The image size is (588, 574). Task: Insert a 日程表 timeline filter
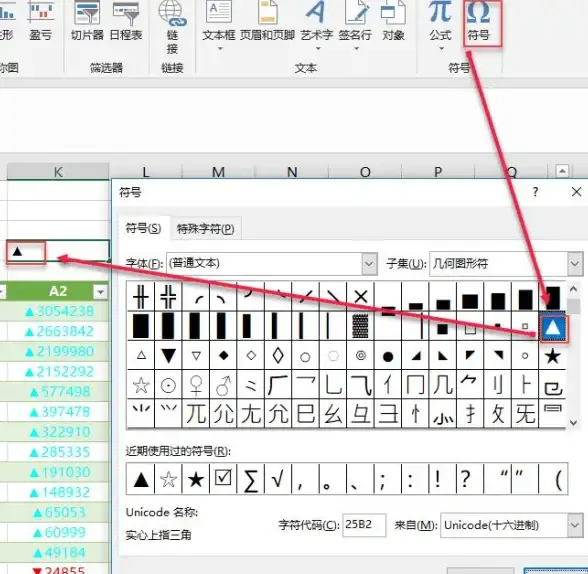pos(126,21)
